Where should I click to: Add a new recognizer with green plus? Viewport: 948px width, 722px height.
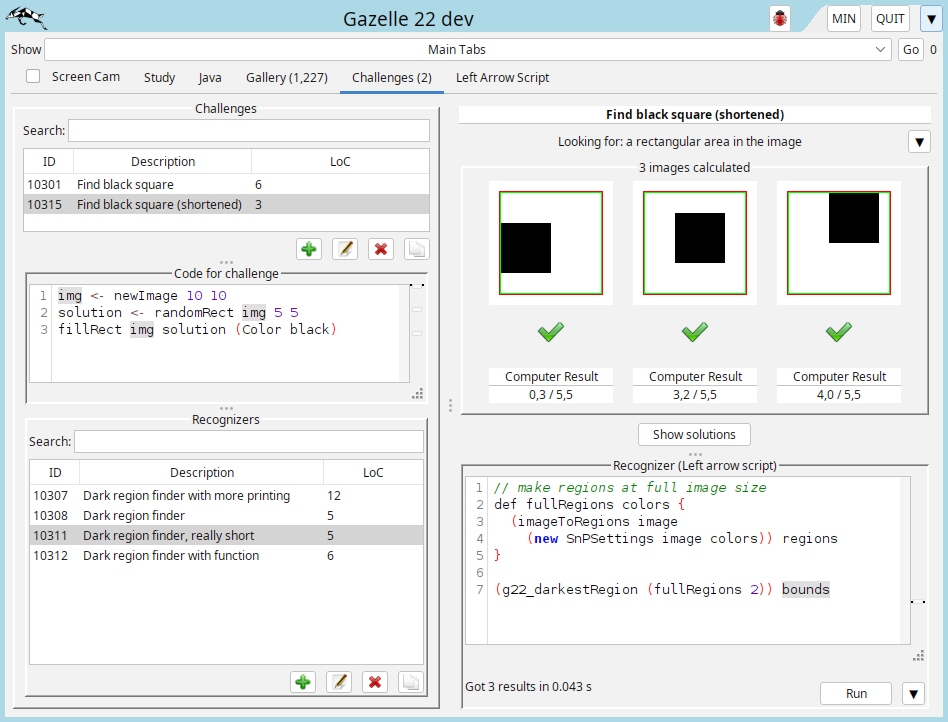[303, 682]
